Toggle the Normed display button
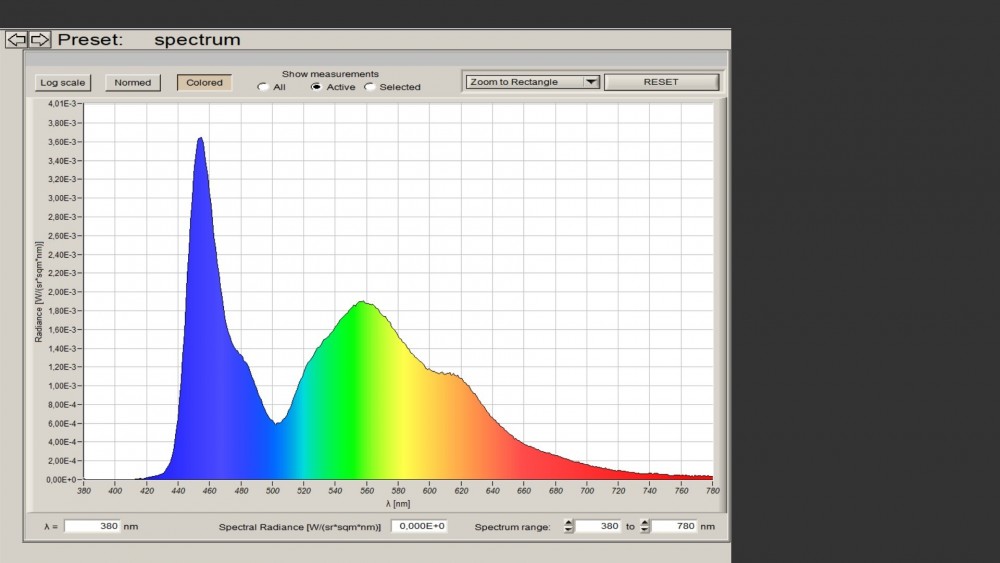 click(133, 83)
